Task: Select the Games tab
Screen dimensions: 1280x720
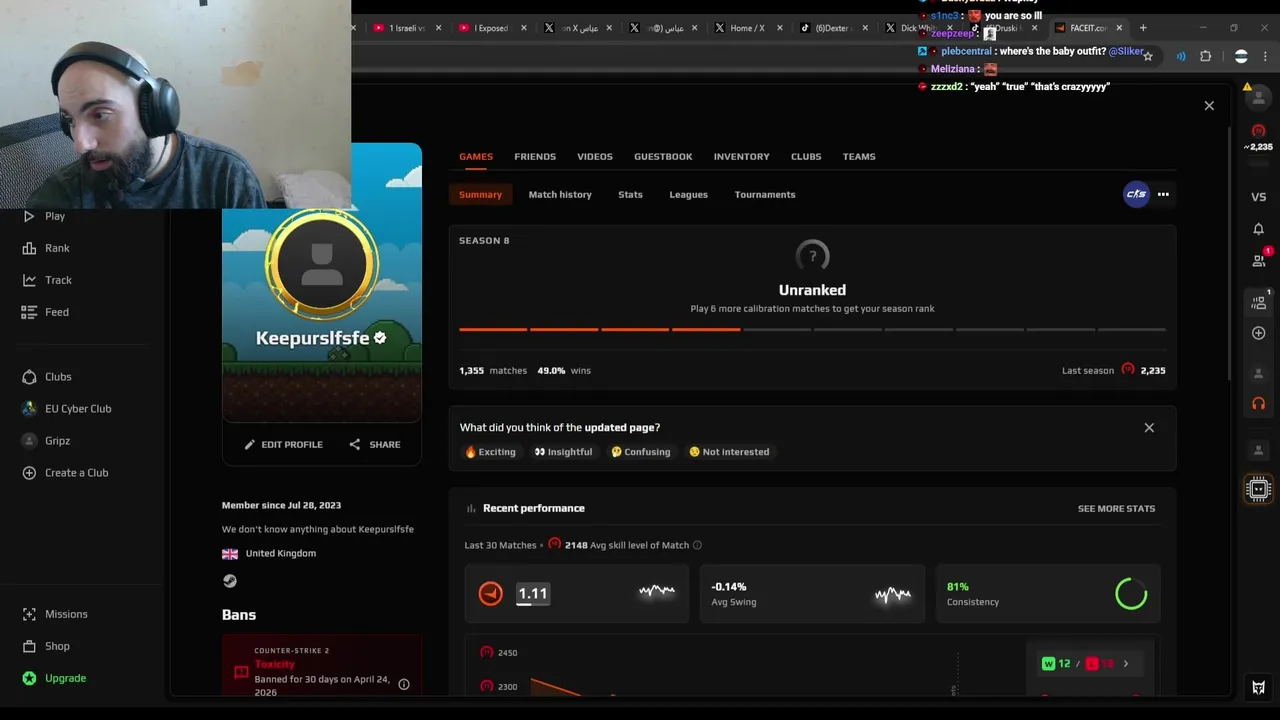Action: (x=476, y=157)
